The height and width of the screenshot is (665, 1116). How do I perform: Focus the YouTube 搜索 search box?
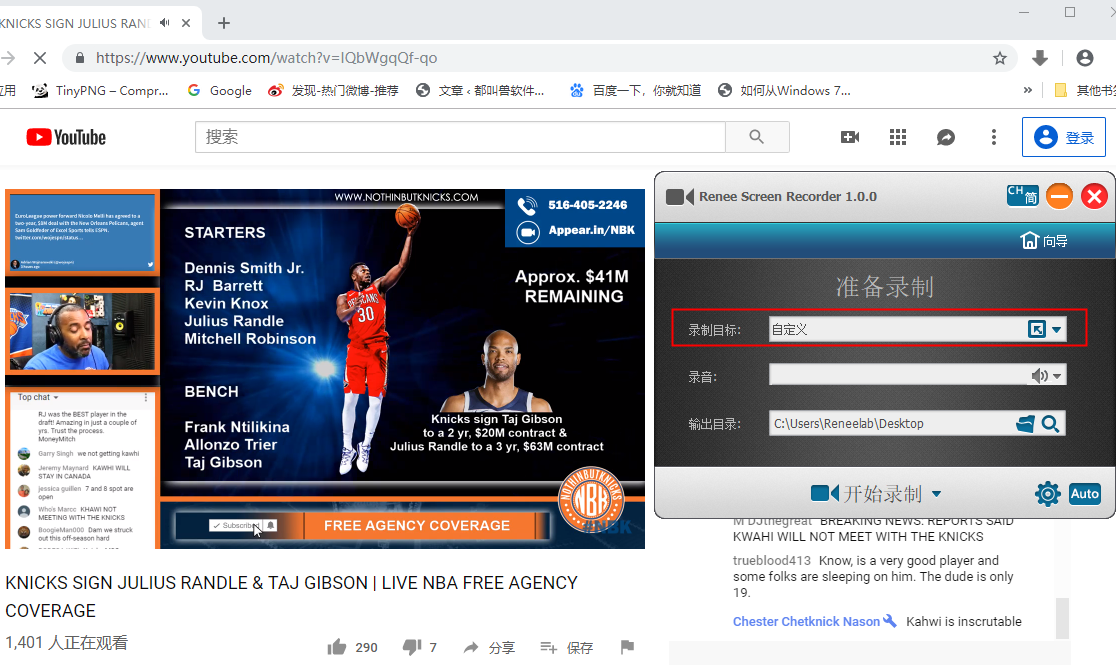(x=460, y=137)
